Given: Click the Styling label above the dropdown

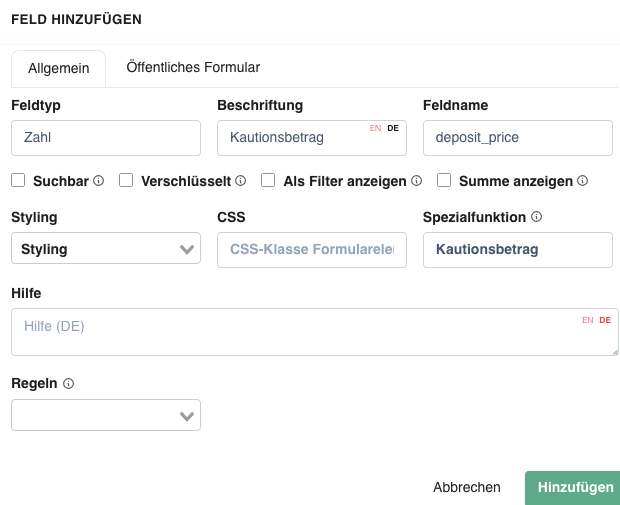Looking at the screenshot, I should click(x=34, y=217).
